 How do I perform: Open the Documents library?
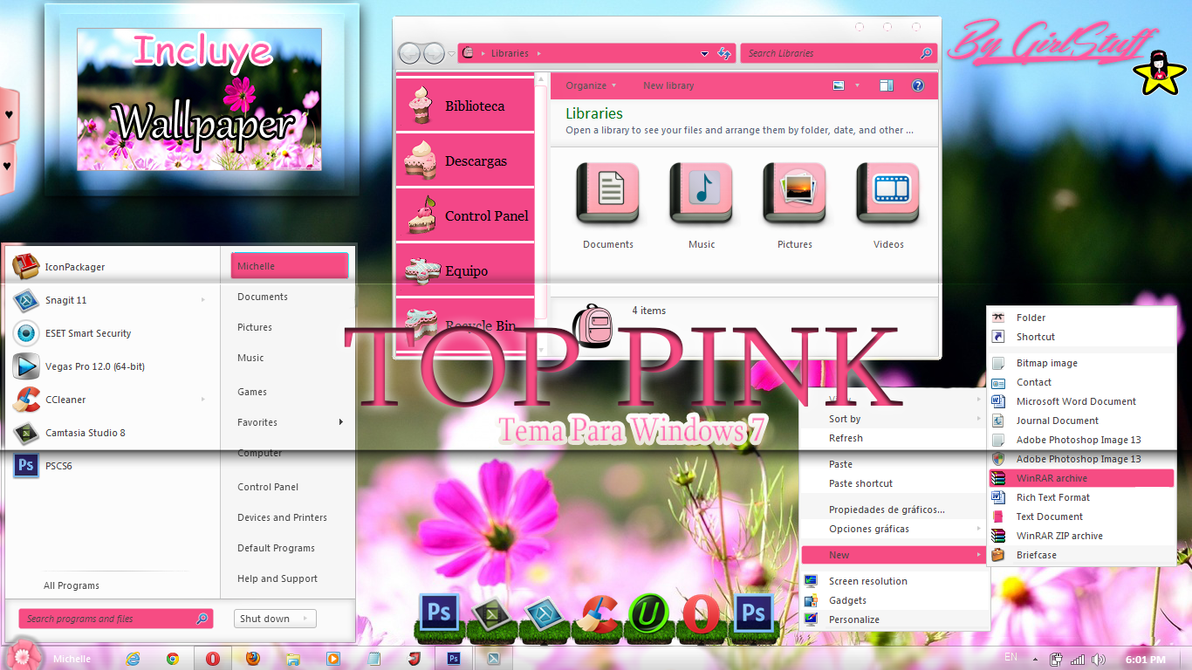[x=608, y=205]
